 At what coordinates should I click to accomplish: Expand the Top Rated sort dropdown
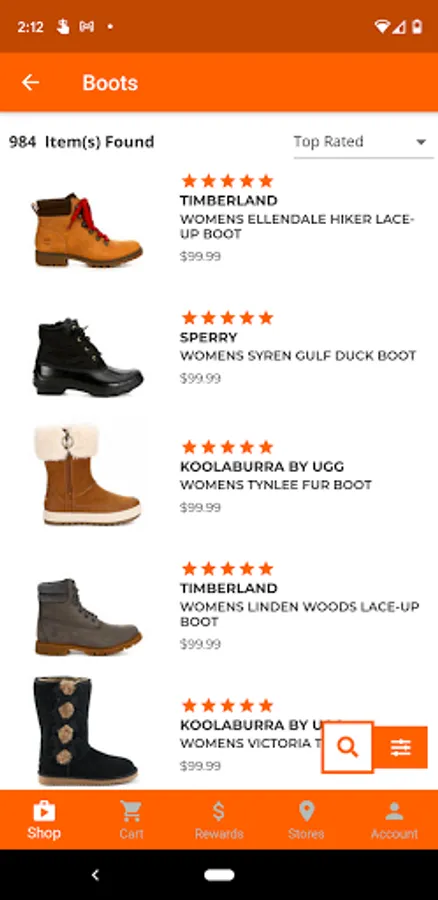click(363, 142)
